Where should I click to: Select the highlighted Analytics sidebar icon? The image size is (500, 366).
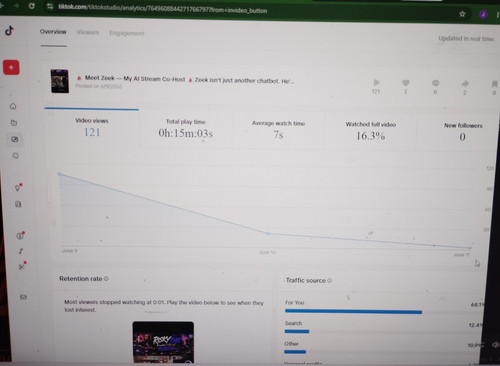pyautogui.click(x=15, y=139)
